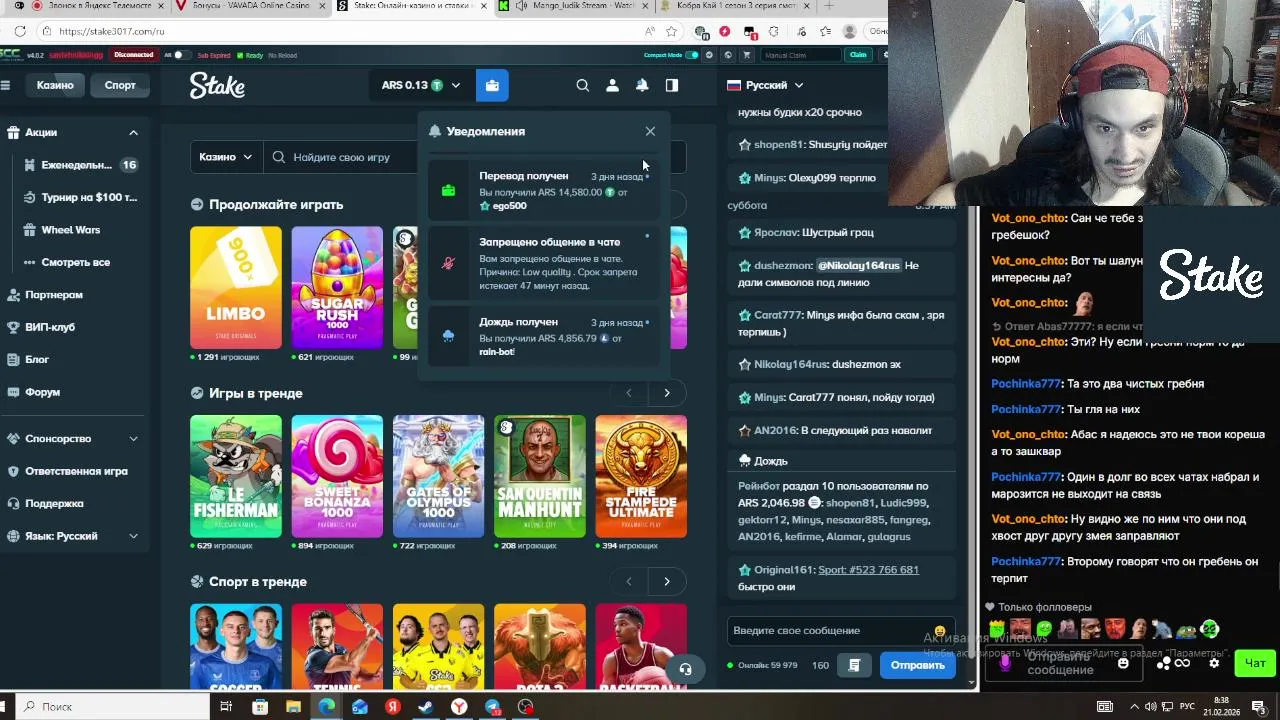This screenshot has width=1280, height=720.
Task: Open the Limbo game thumbnail
Action: [236, 288]
